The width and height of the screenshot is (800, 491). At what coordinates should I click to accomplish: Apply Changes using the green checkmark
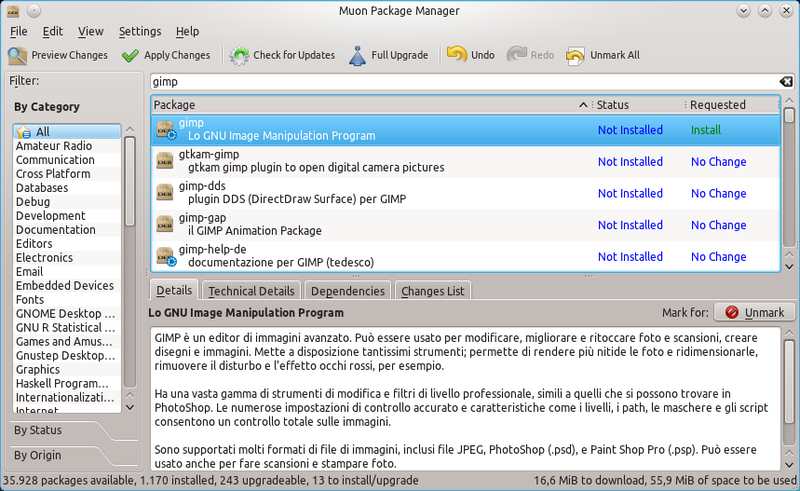[x=130, y=55]
